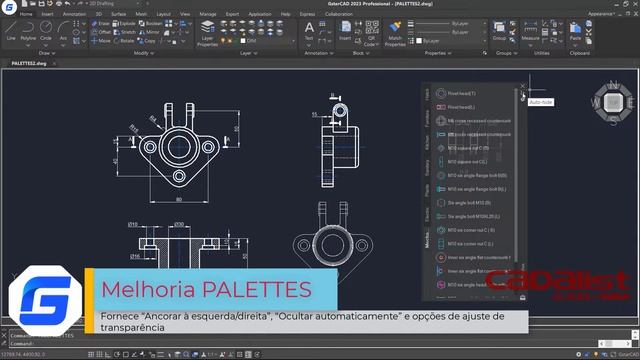Expand the Modify panel dropdown
Viewport: 640px width, 360px height.
(144, 53)
